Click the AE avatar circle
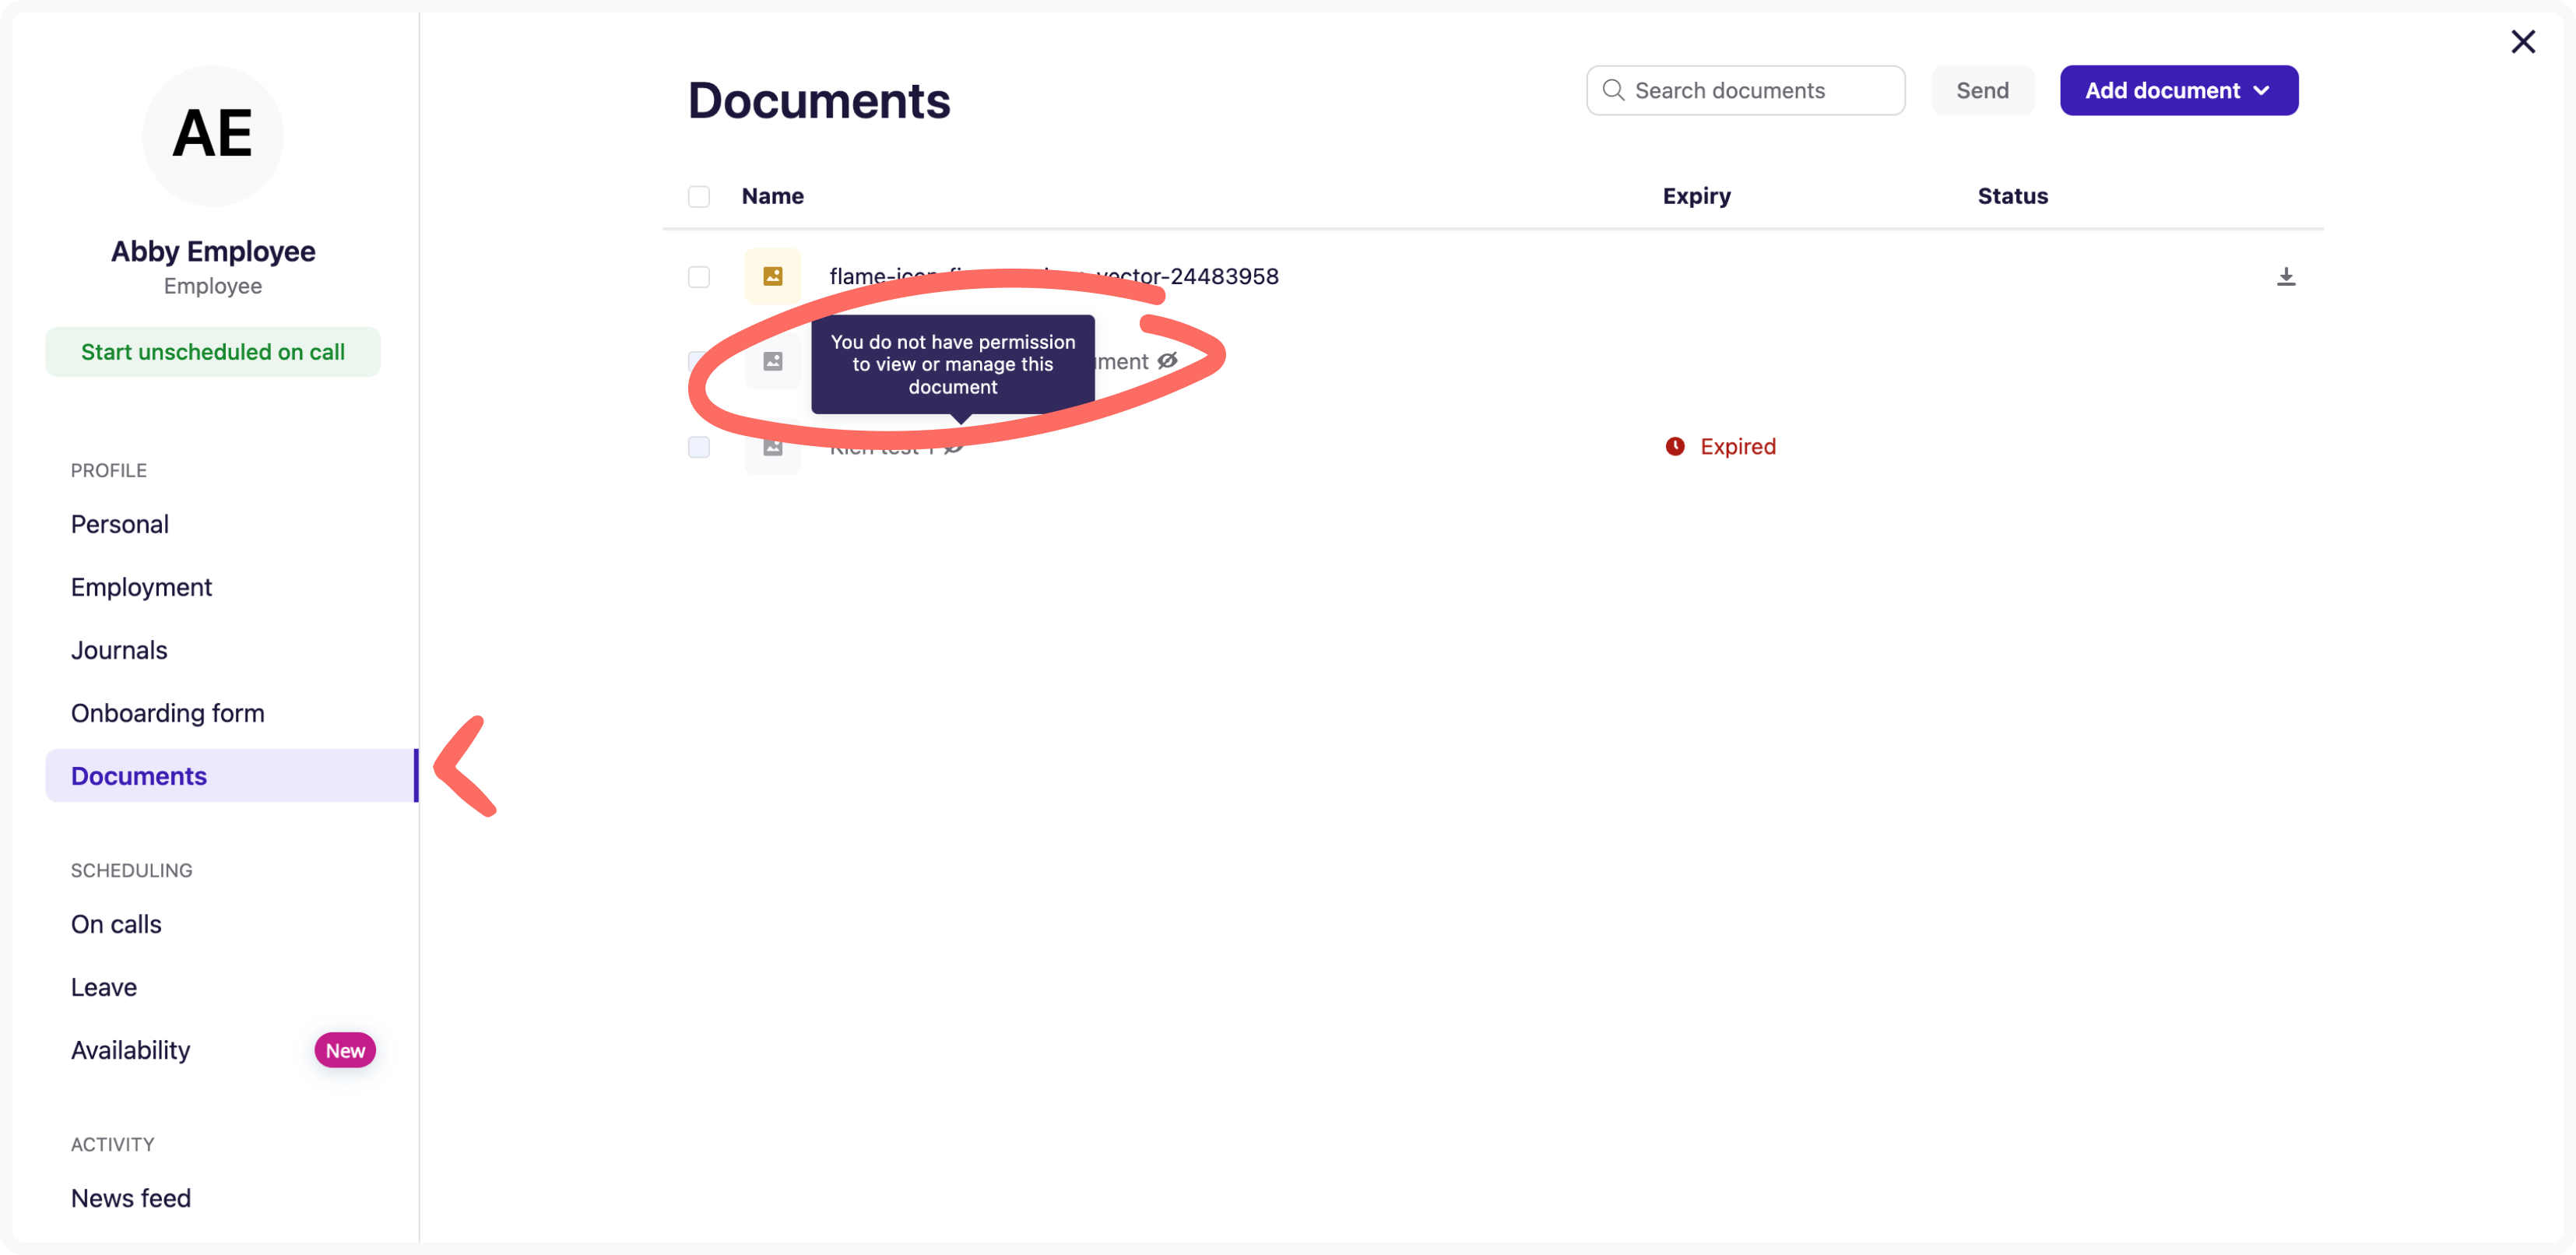2576x1255 pixels. click(213, 135)
